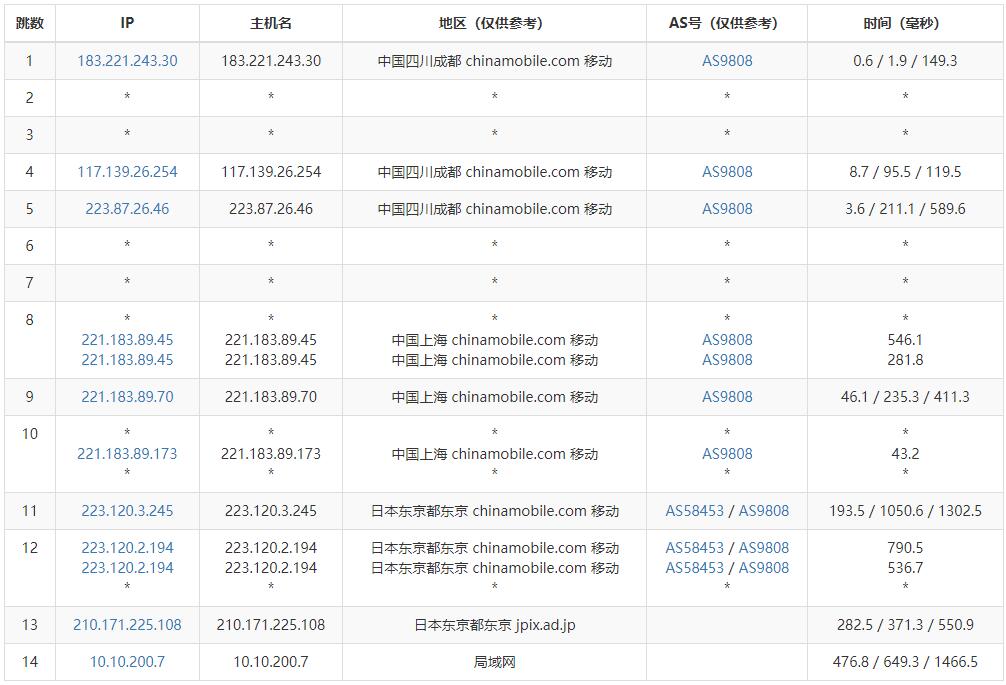
Task: Select the time value 790.5 in hop 12
Action: pos(905,548)
